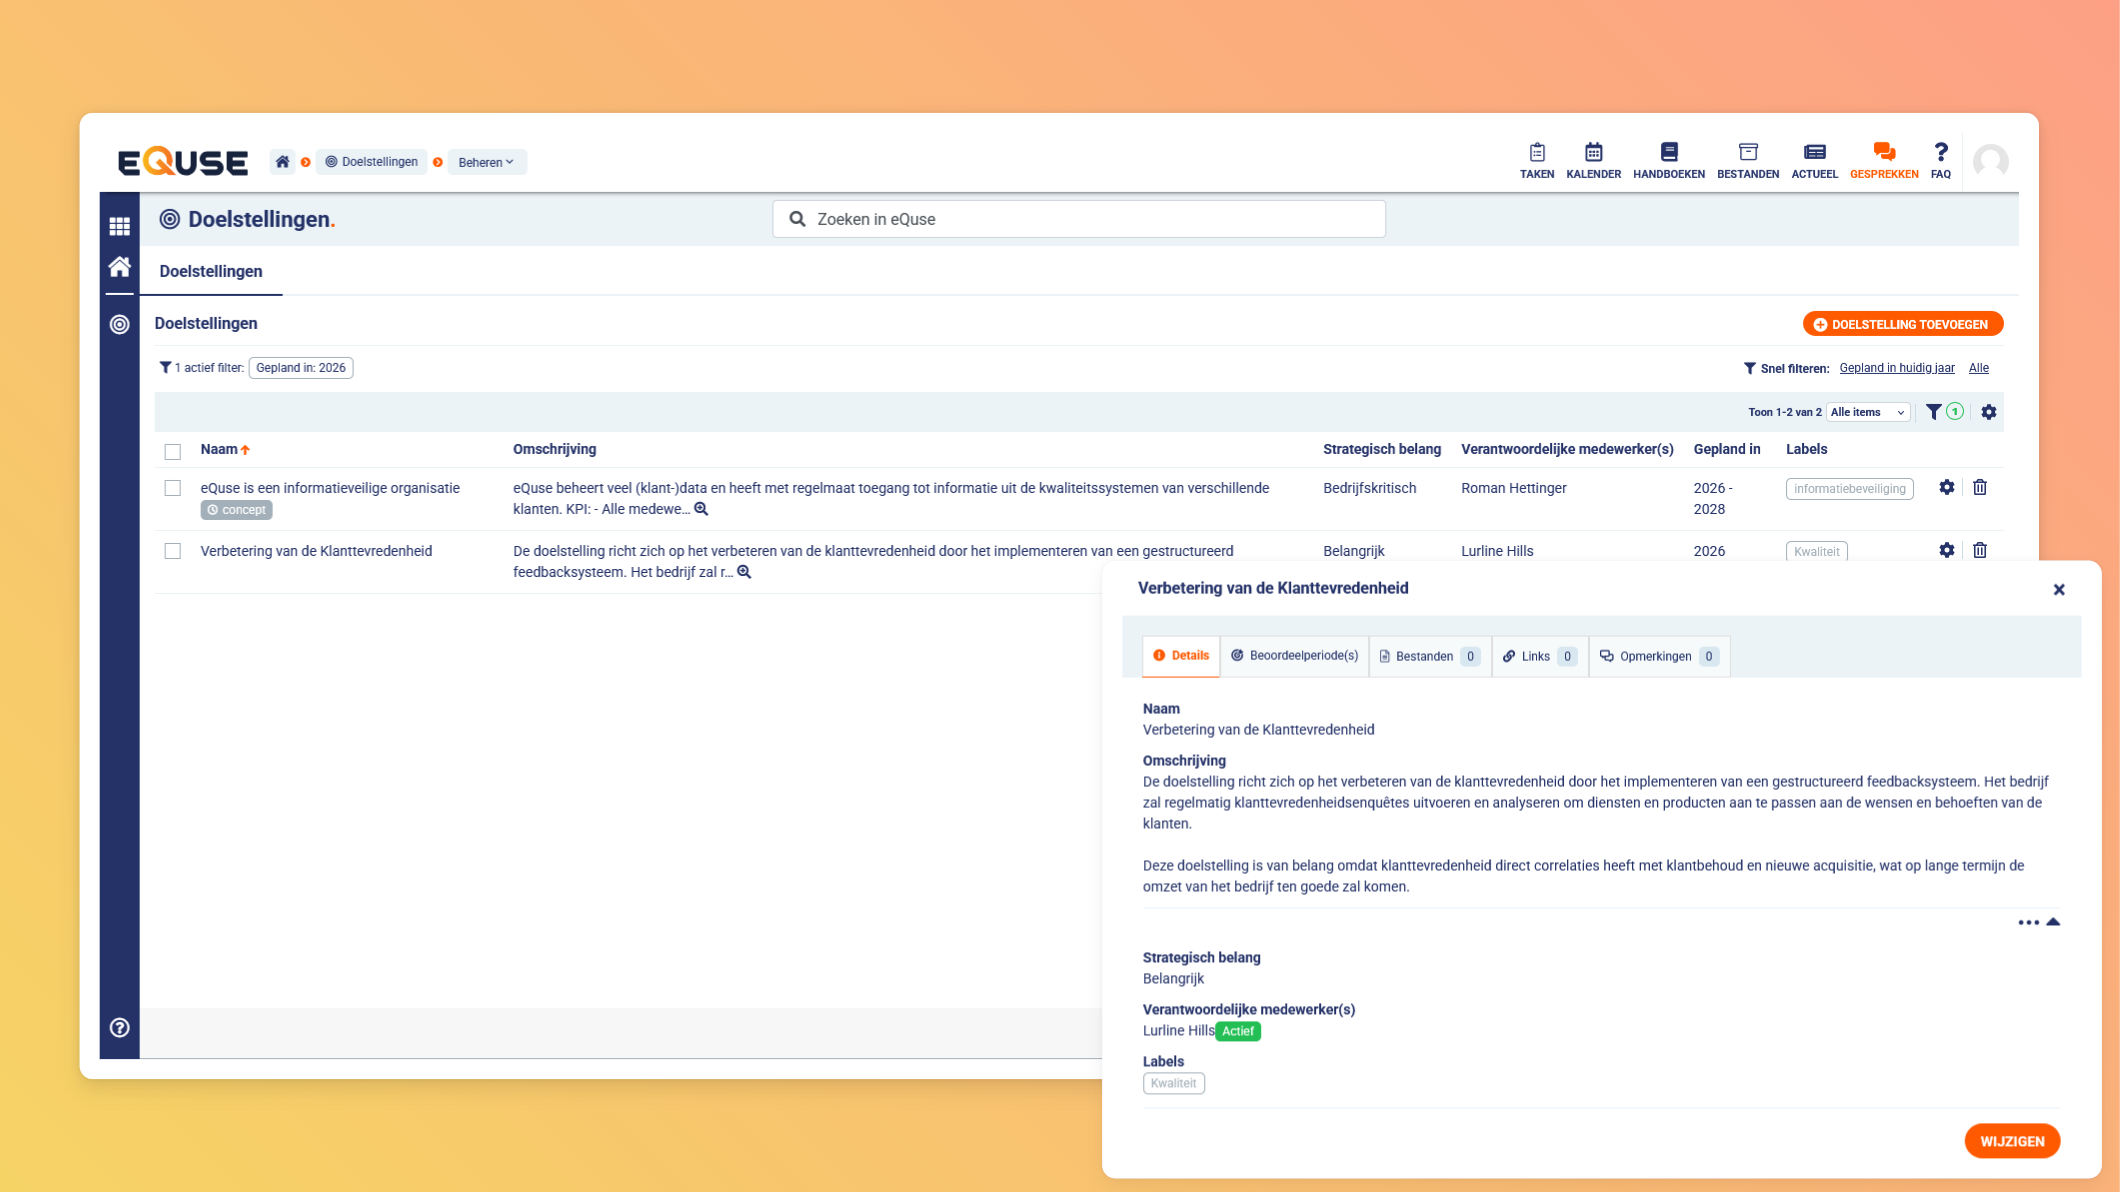
Task: Switch to the Beoordeelperiode(s) tab
Action: tap(1294, 656)
